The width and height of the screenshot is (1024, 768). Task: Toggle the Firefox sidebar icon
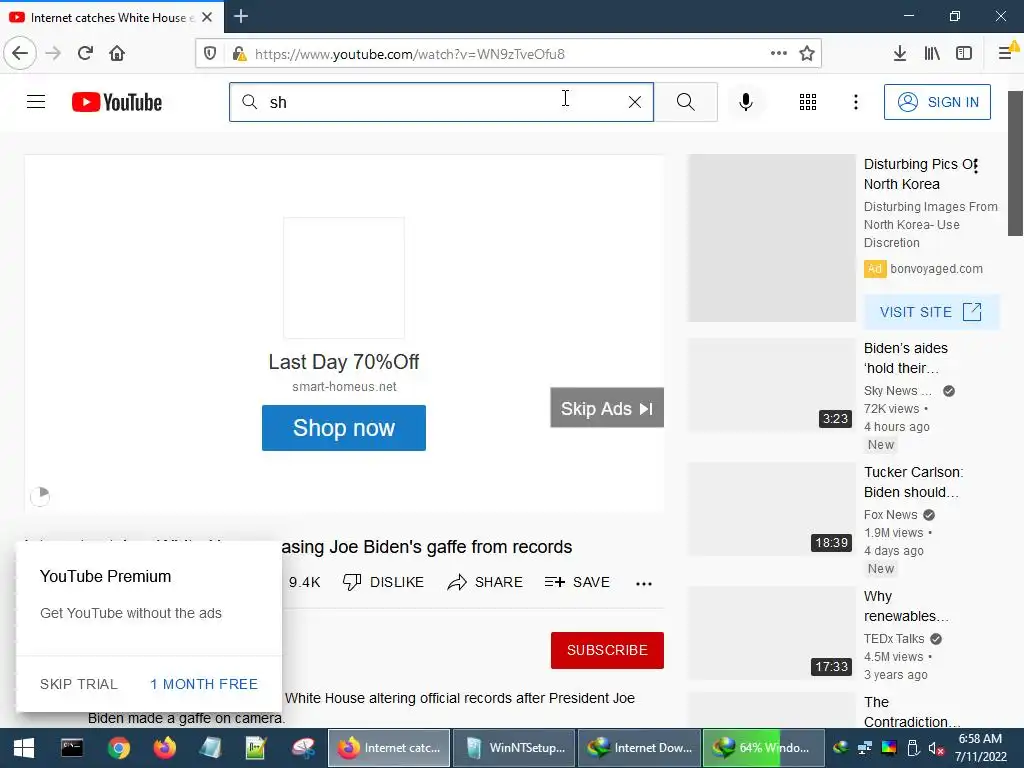tap(964, 54)
